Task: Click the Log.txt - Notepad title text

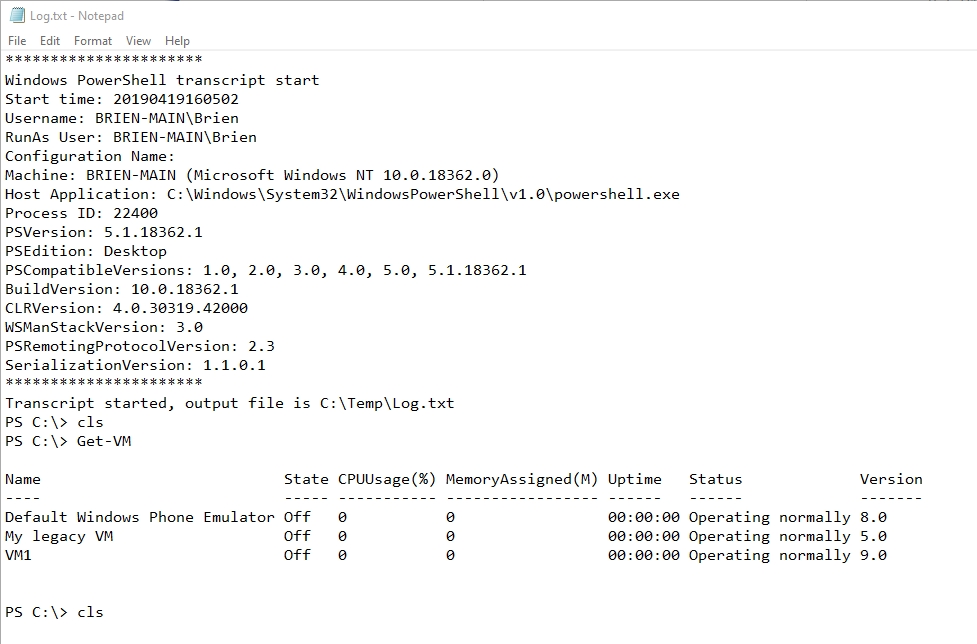Action: pyautogui.click(x=77, y=16)
